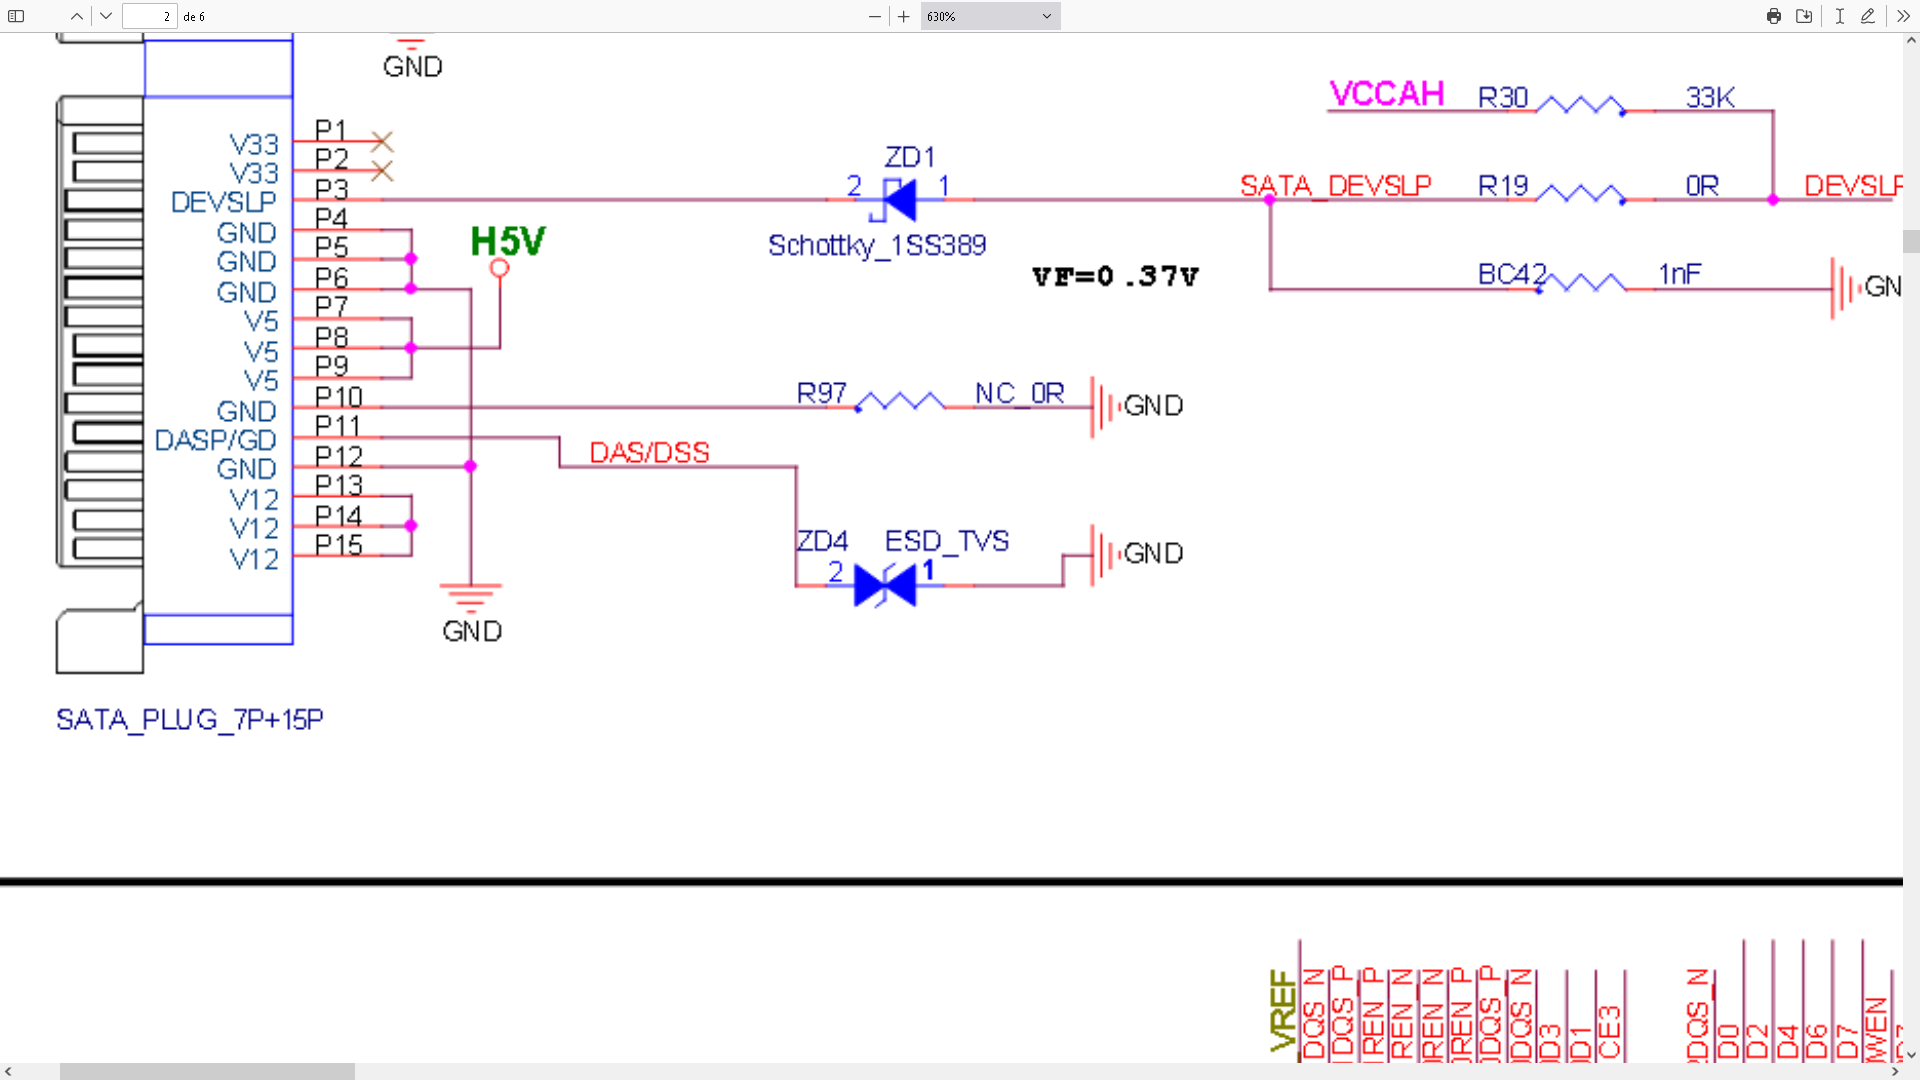Select the text annotation tool
The image size is (1920, 1080).
pyautogui.click(x=1839, y=16)
